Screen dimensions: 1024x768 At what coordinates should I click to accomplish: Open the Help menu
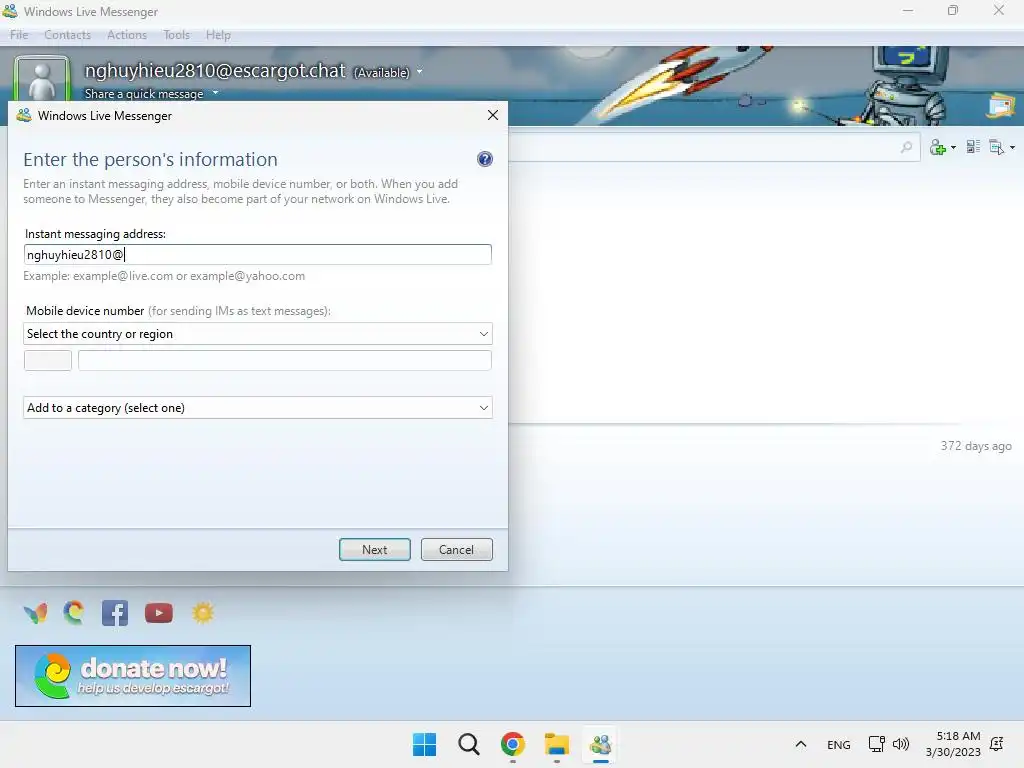pos(218,35)
